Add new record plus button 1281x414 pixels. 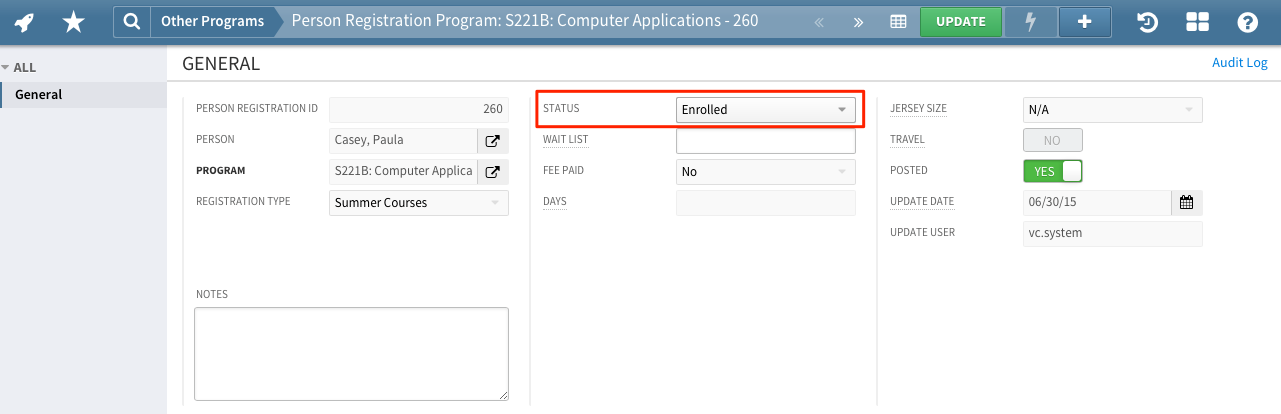point(1085,21)
